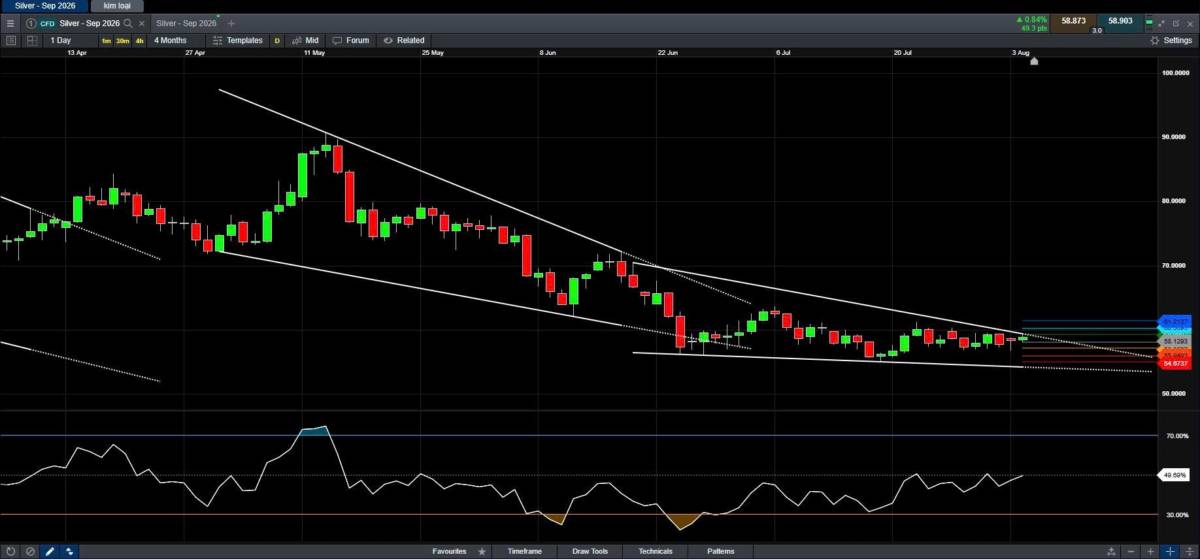The width and height of the screenshot is (1200, 559).
Task: Click the 100.0000 price axis label
Action: [1175, 73]
